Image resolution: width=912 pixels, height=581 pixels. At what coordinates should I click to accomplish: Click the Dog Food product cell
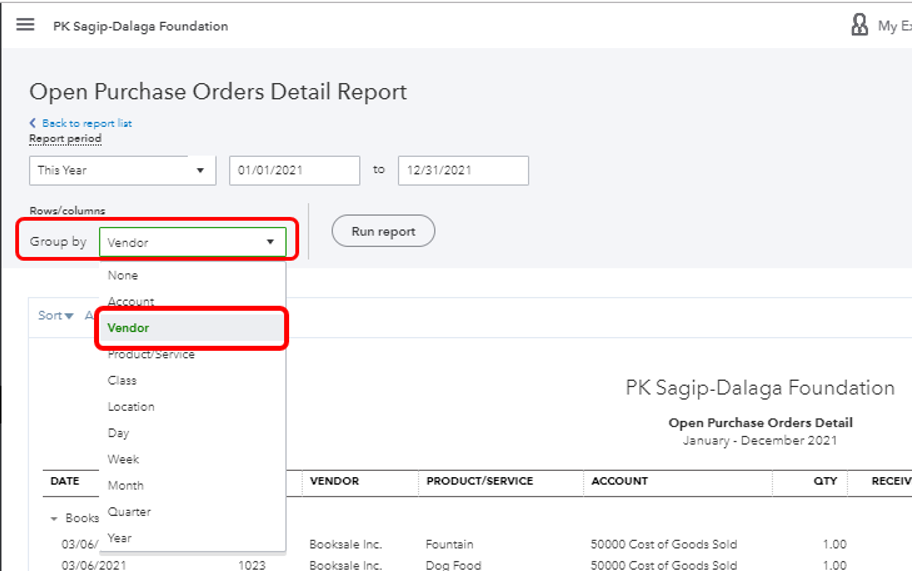tap(454, 565)
